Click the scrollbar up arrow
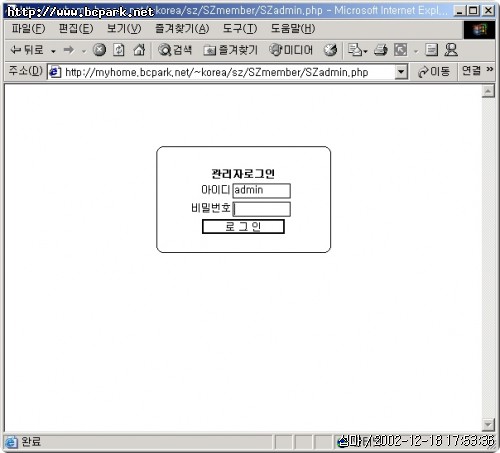Viewport: 500px width, 453px height. [x=488, y=91]
